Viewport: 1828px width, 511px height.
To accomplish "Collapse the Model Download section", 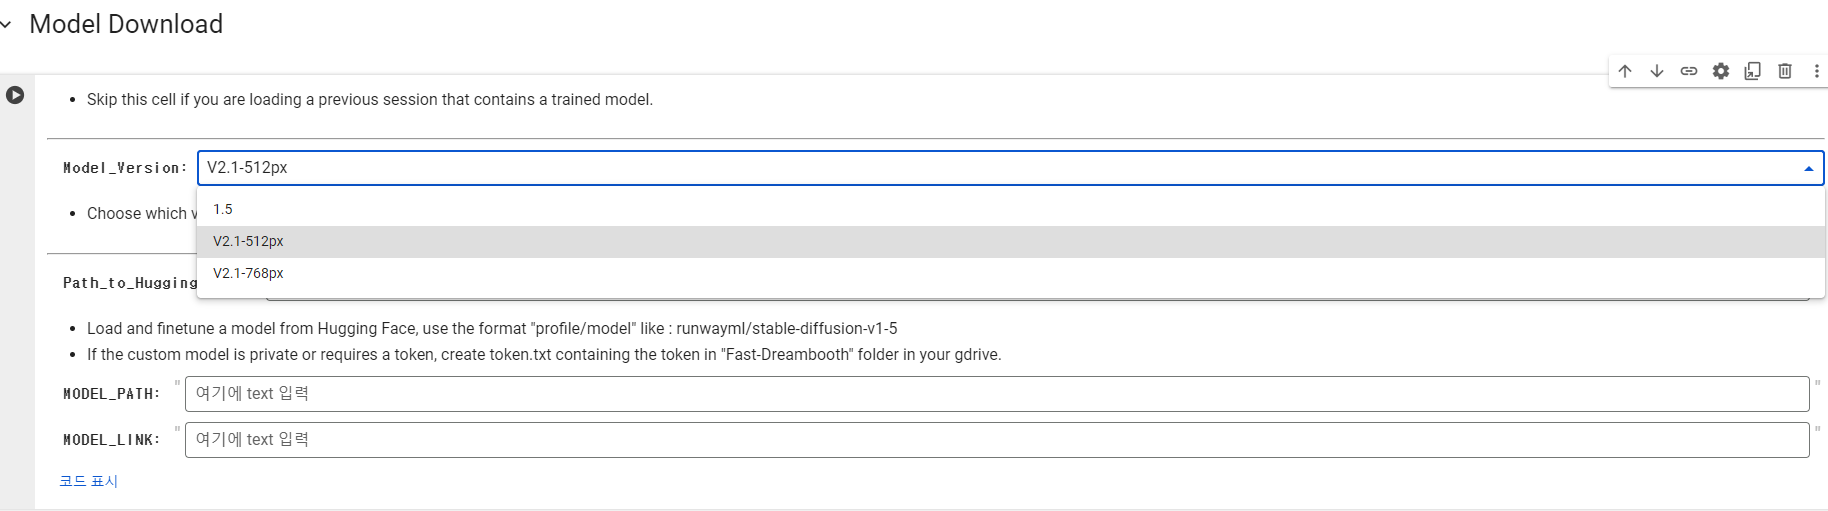I will (7, 24).
